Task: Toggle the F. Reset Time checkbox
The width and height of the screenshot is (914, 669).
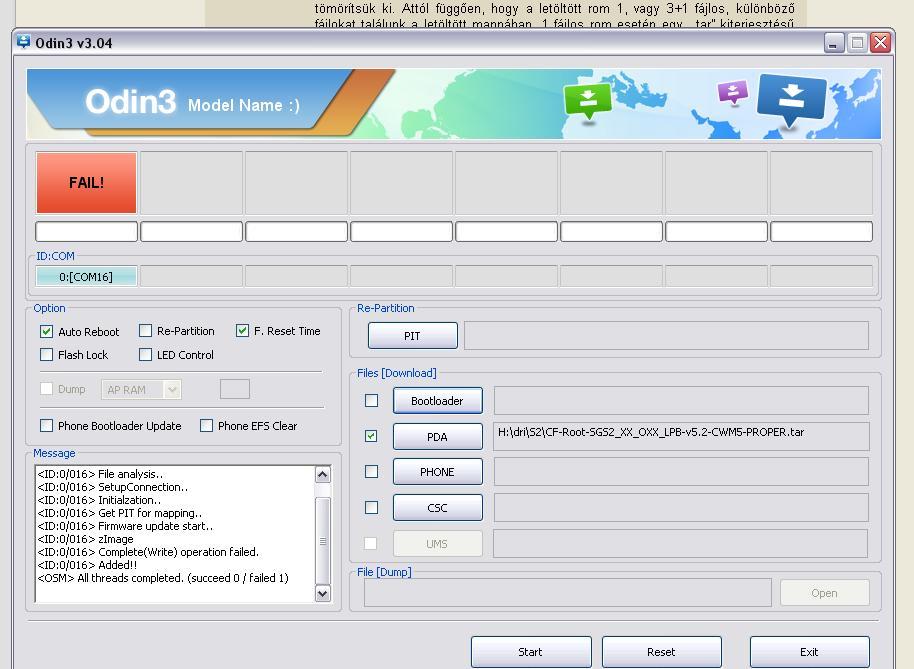Action: click(x=242, y=331)
